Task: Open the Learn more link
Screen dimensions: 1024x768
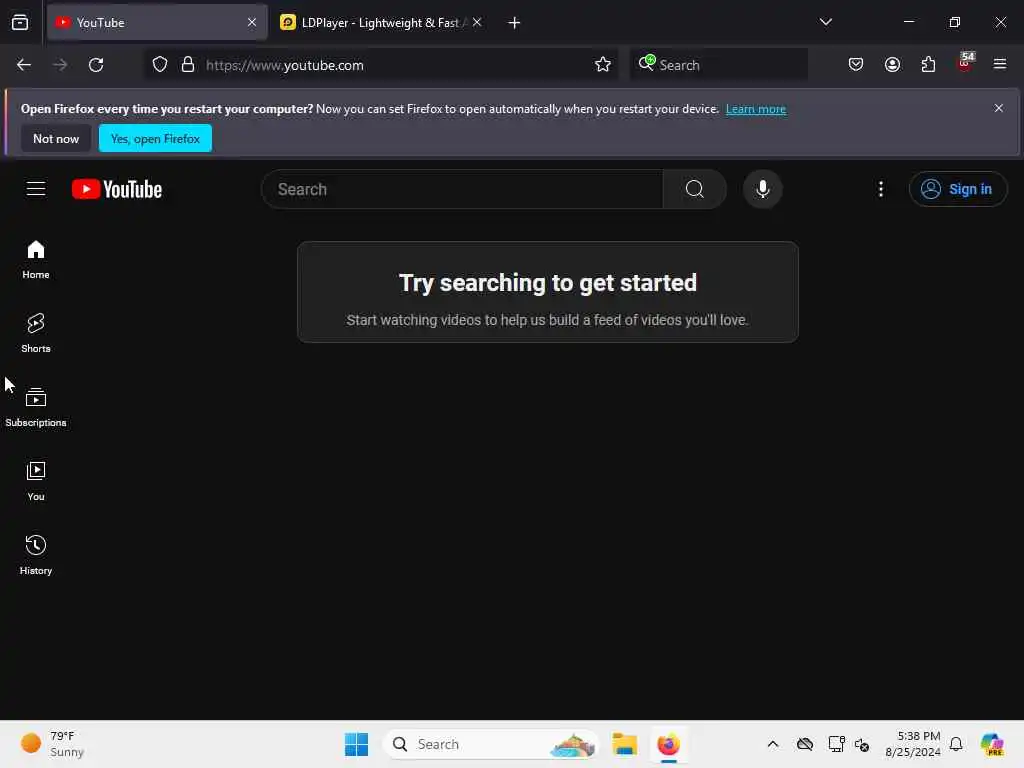Action: [756, 109]
